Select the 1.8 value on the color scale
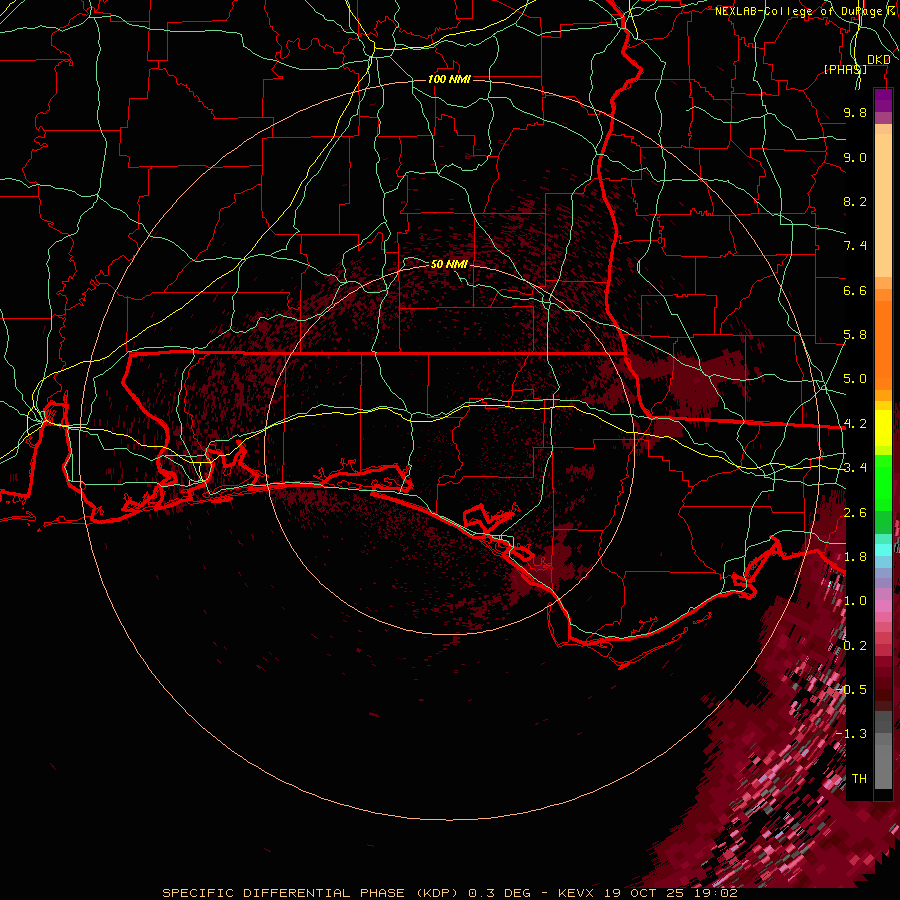Screen dimensions: 900x900 [855, 557]
